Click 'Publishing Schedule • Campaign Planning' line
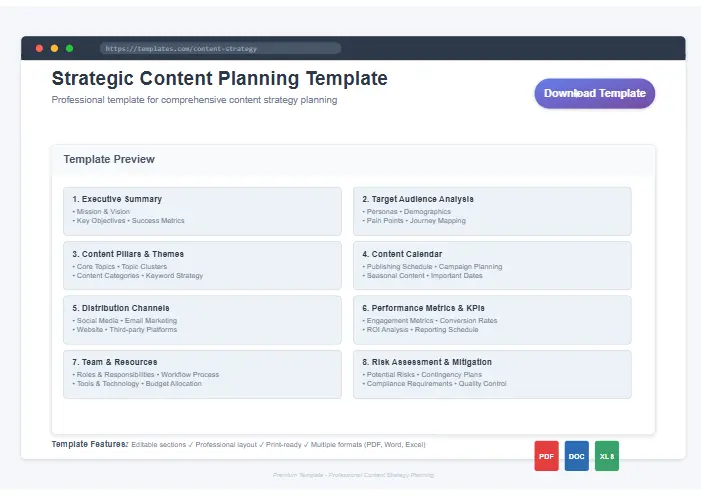This screenshot has height=496, width=701. pyautogui.click(x=434, y=267)
